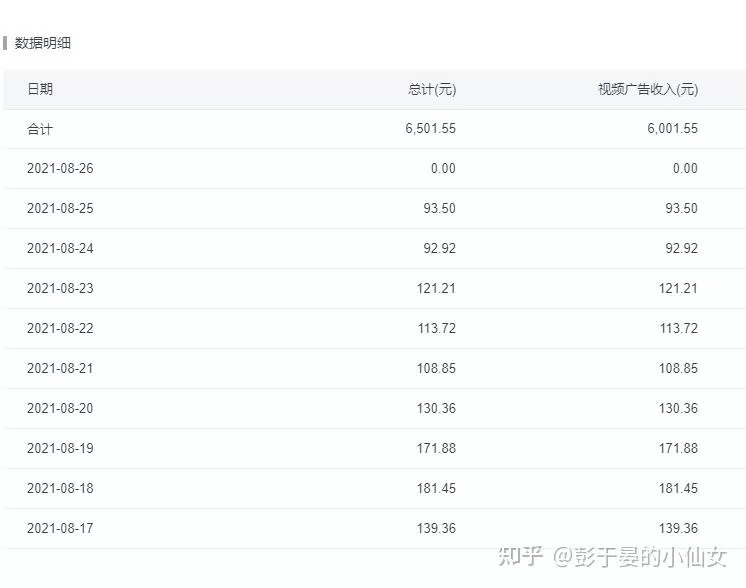Select the 2021-08-24 date entry
The image size is (746, 588).
point(60,249)
